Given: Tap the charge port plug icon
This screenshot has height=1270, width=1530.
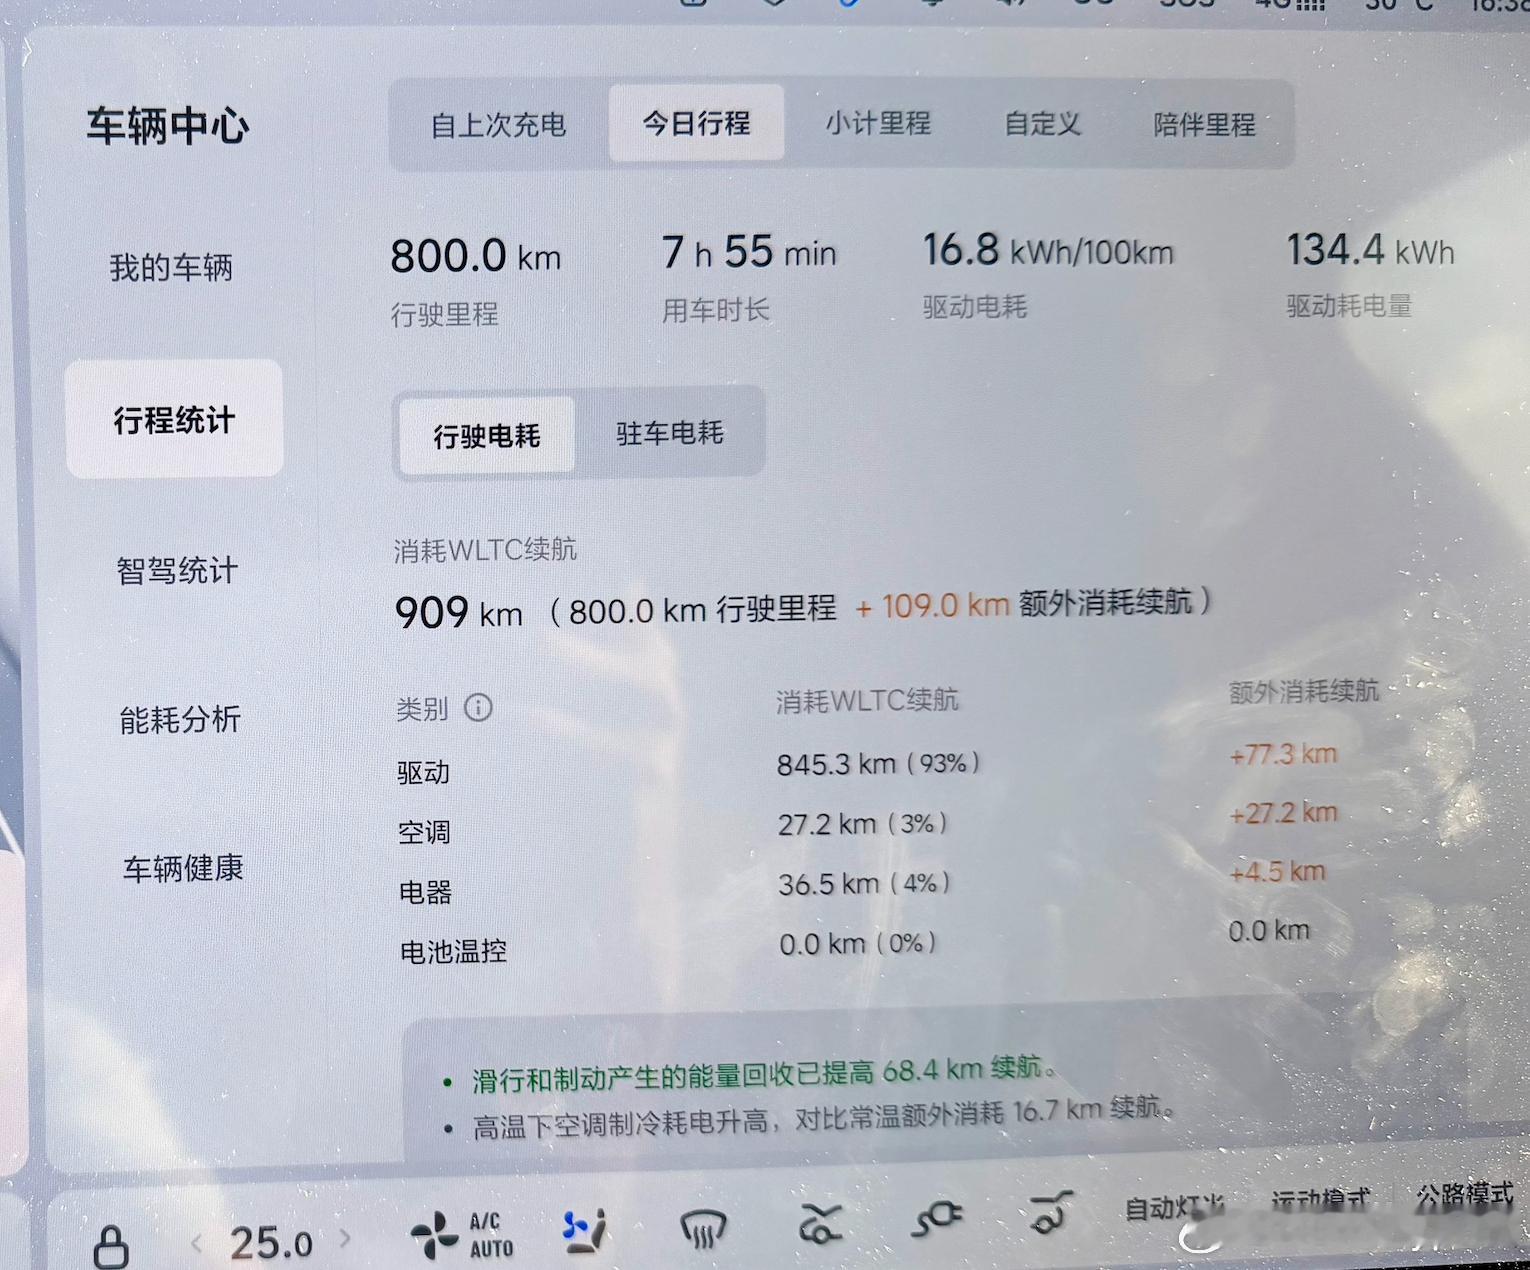Looking at the screenshot, I should (x=937, y=1217).
